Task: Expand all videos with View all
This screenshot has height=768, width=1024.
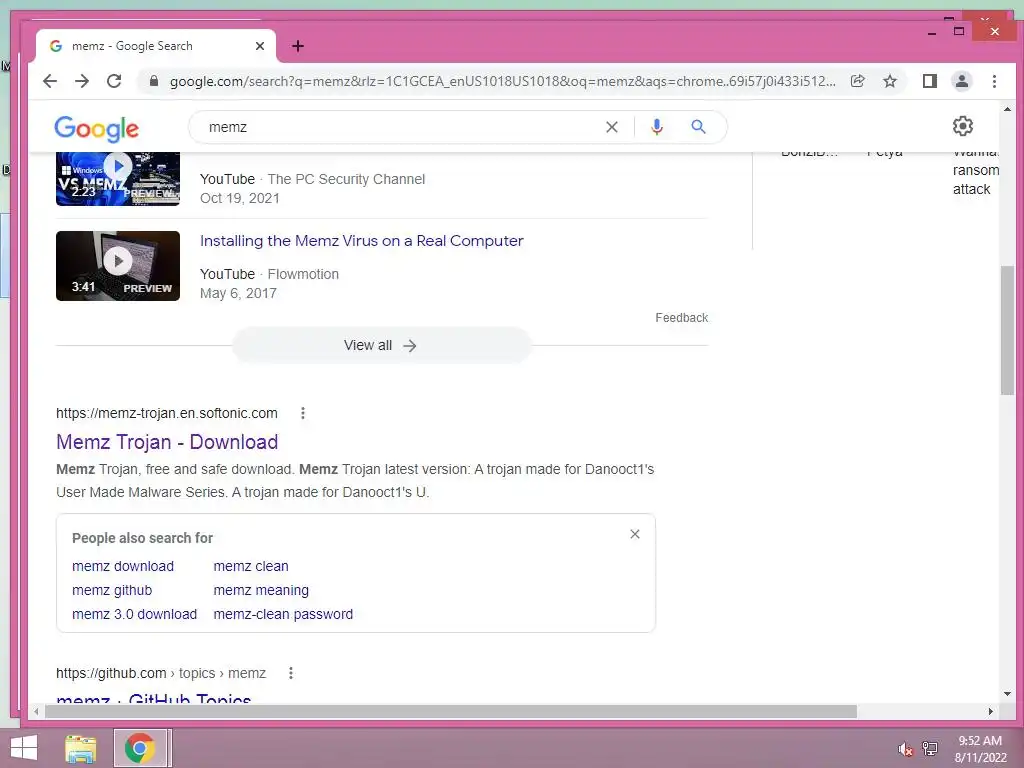Action: tap(382, 345)
